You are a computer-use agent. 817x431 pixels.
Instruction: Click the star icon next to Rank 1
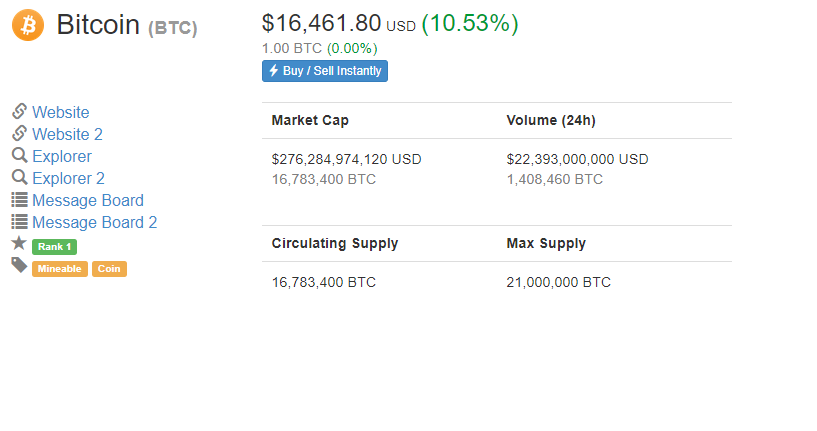coord(19,243)
